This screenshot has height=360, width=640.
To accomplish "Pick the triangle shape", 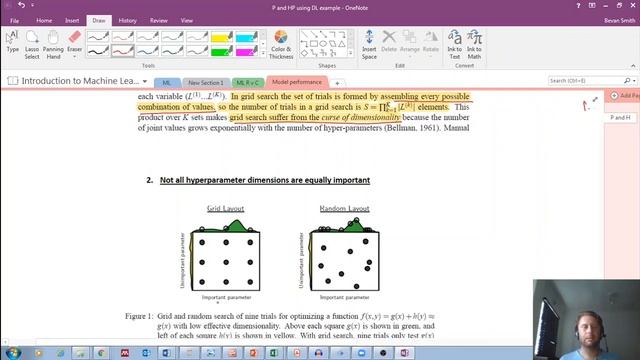I will (342, 44).
